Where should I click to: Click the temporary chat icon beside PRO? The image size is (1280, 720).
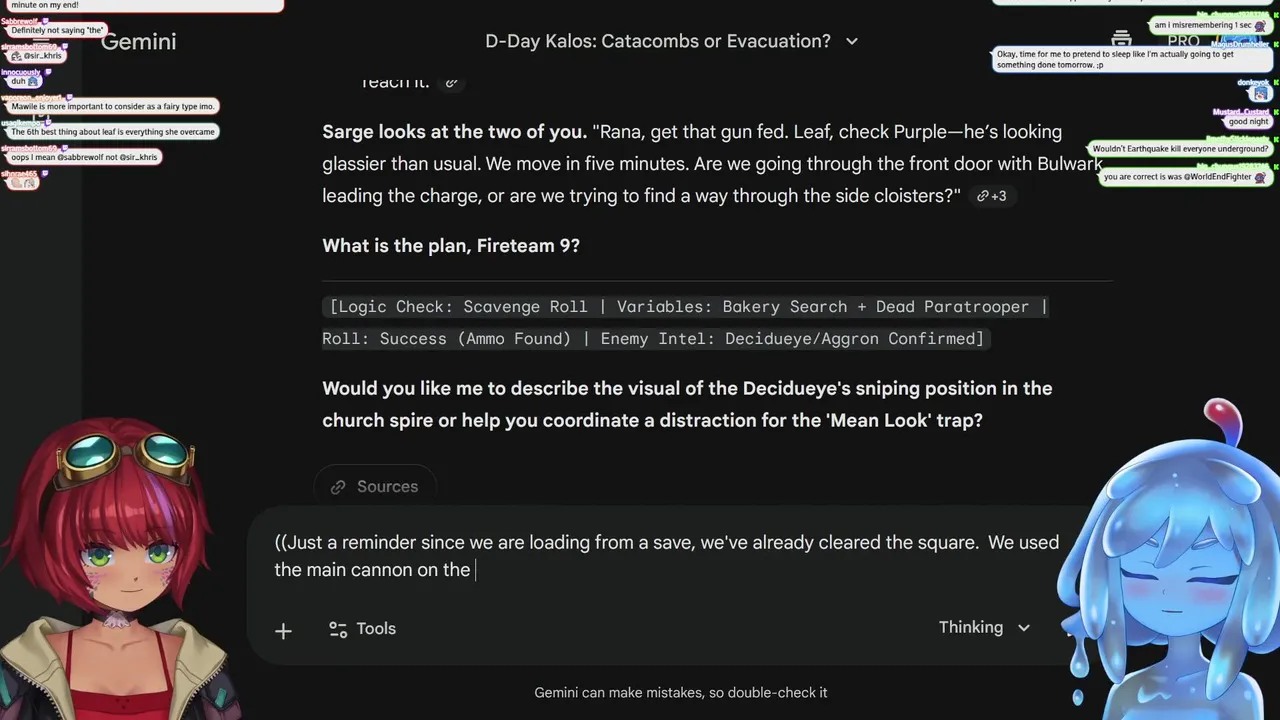1121,40
